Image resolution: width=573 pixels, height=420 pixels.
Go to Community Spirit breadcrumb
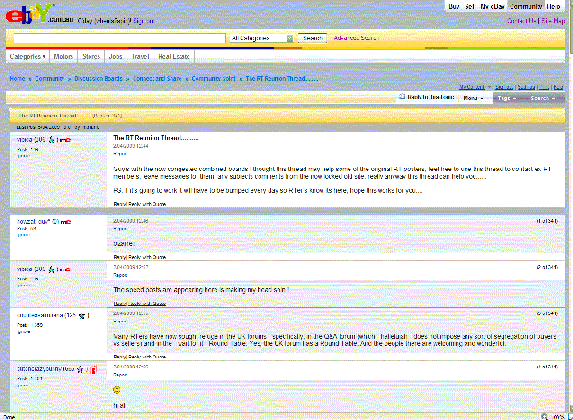(213, 79)
